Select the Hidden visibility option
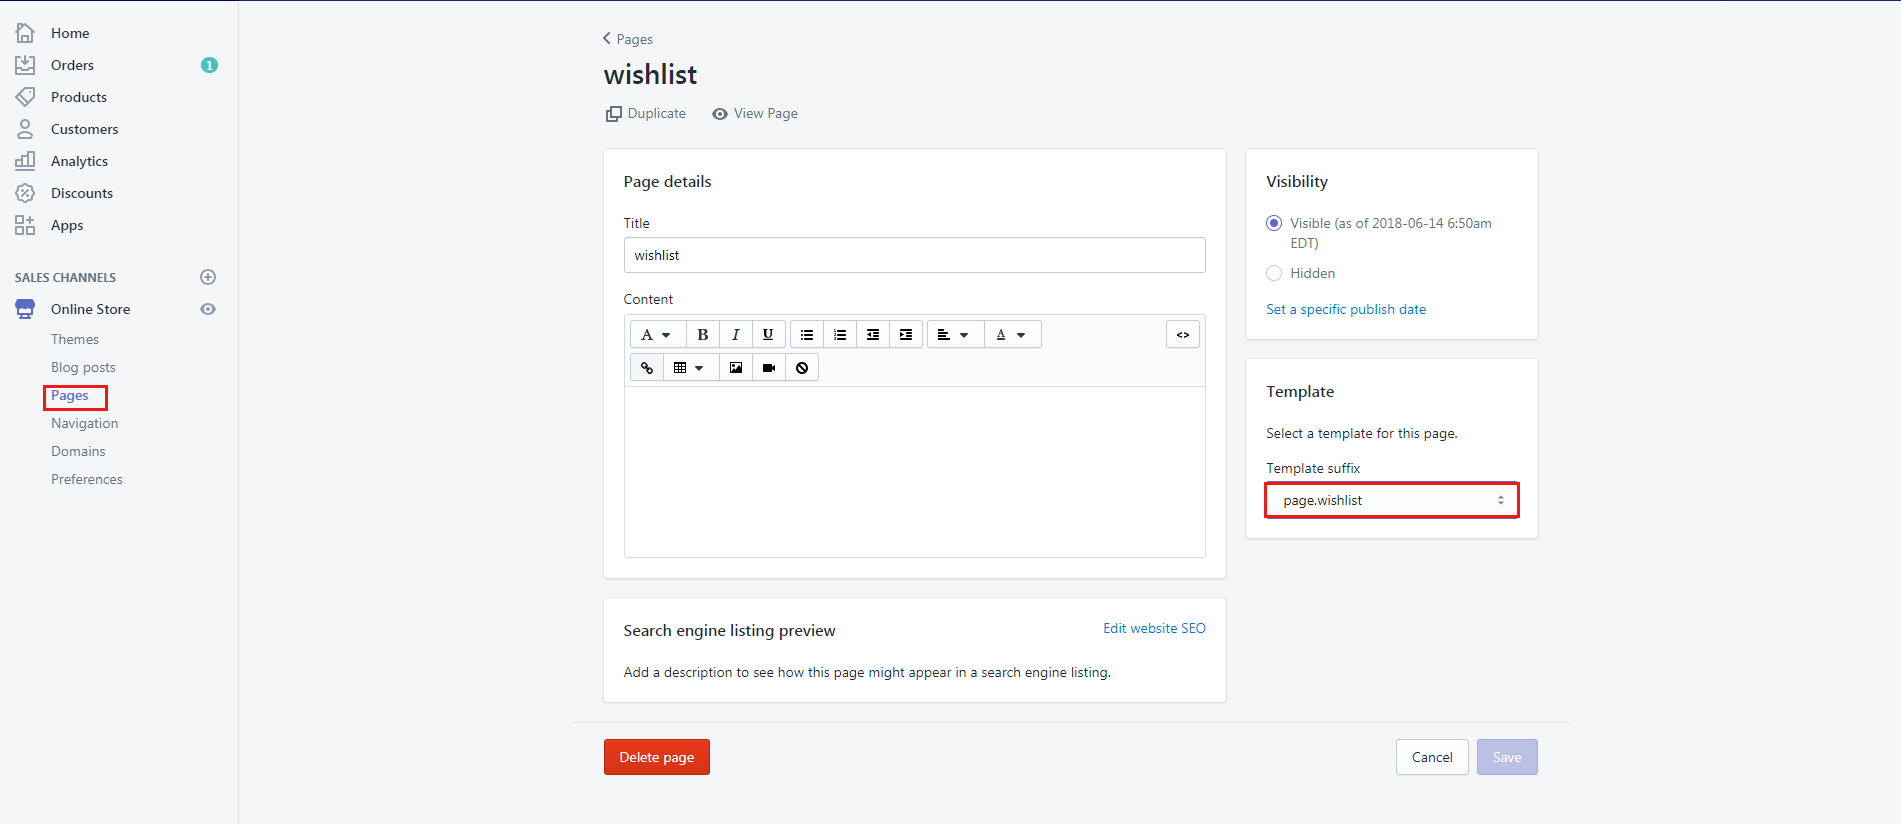1901x824 pixels. [1274, 273]
